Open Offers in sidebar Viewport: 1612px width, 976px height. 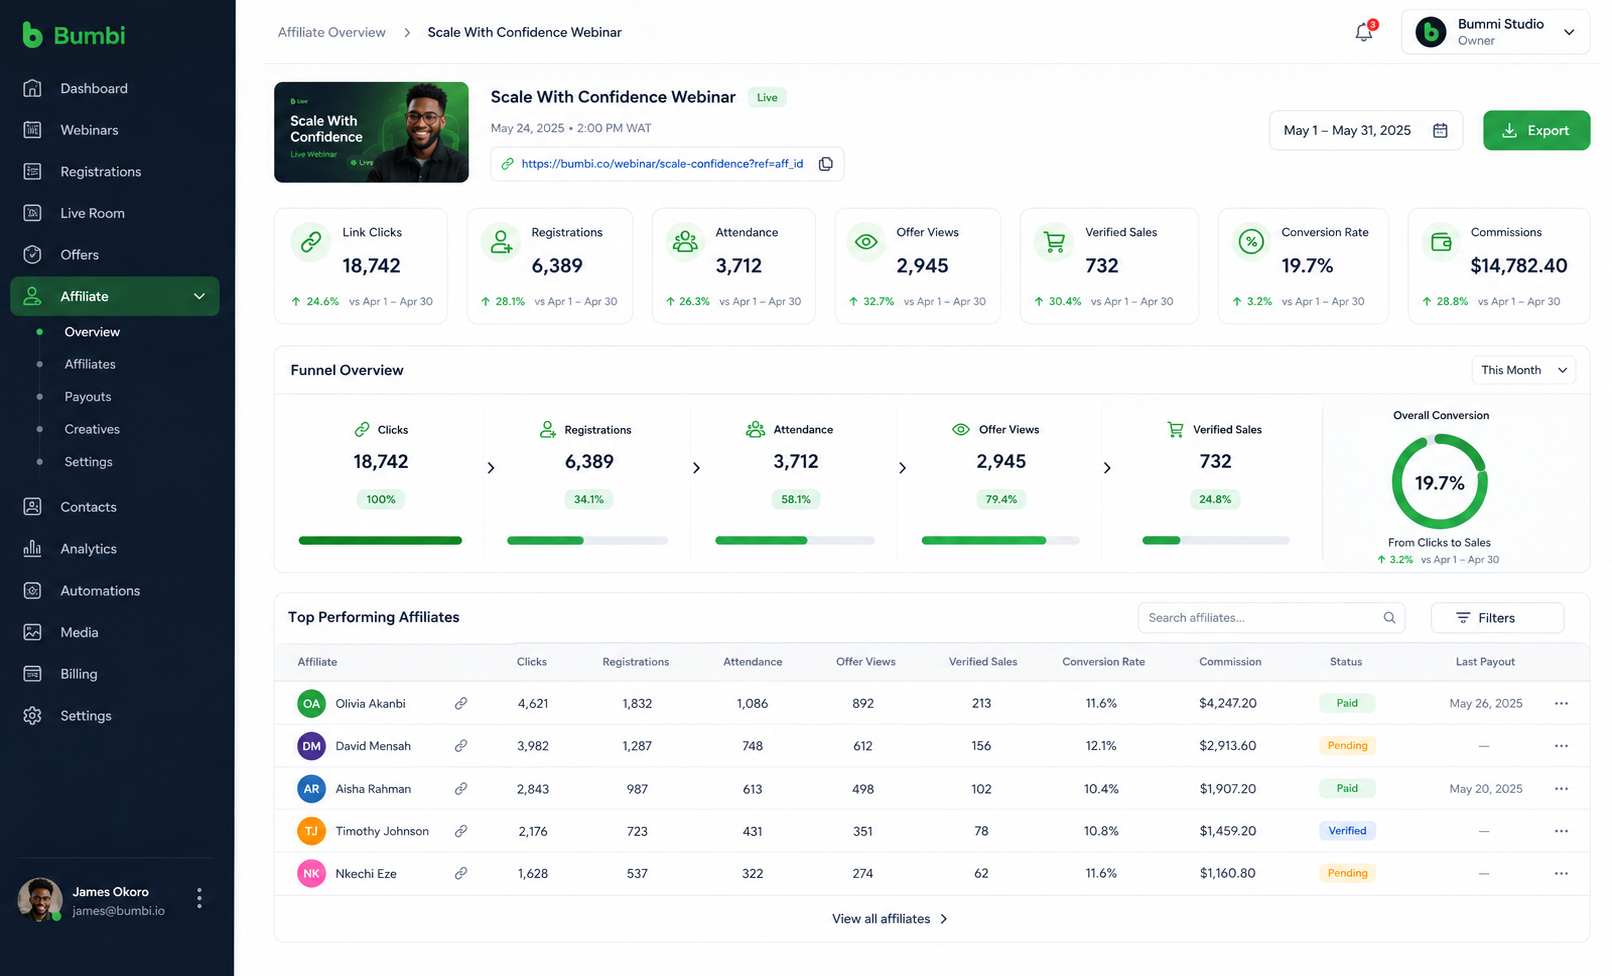point(79,255)
